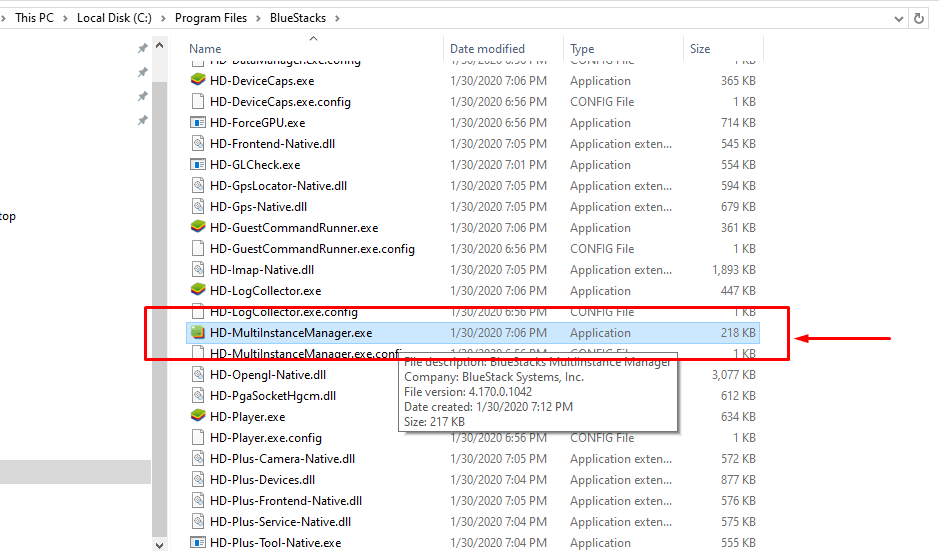Expand the chevron after BlueStacks

pyautogui.click(x=337, y=19)
